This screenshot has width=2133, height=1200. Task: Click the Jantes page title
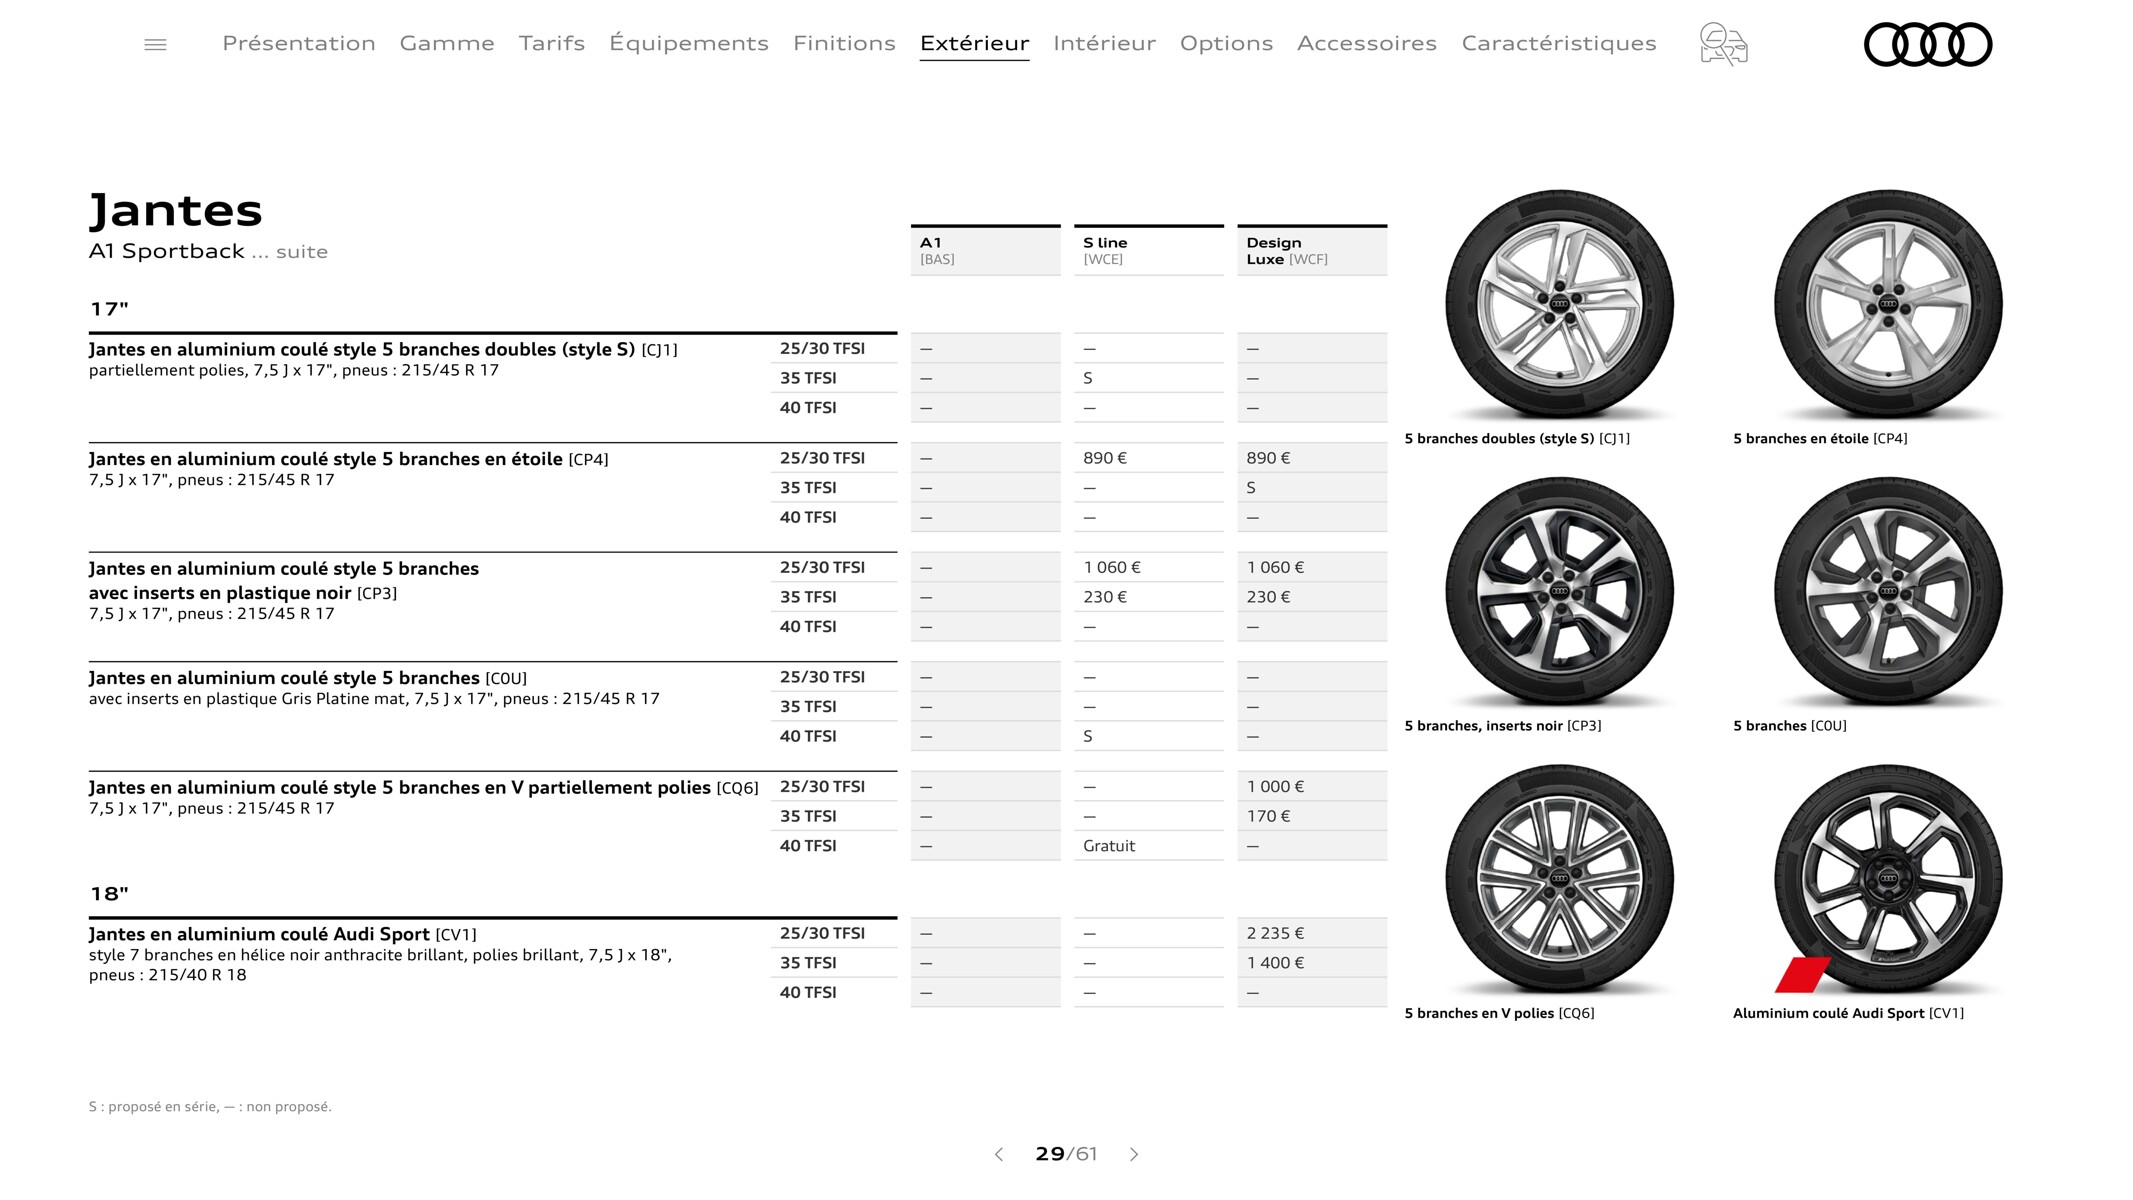(x=176, y=210)
